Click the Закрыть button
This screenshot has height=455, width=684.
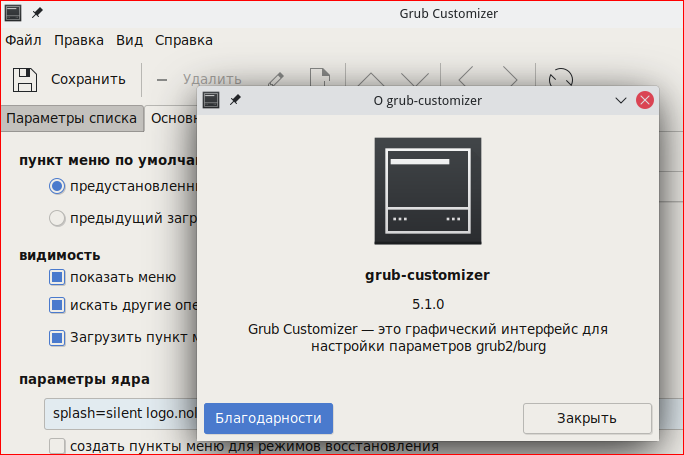coord(587,418)
